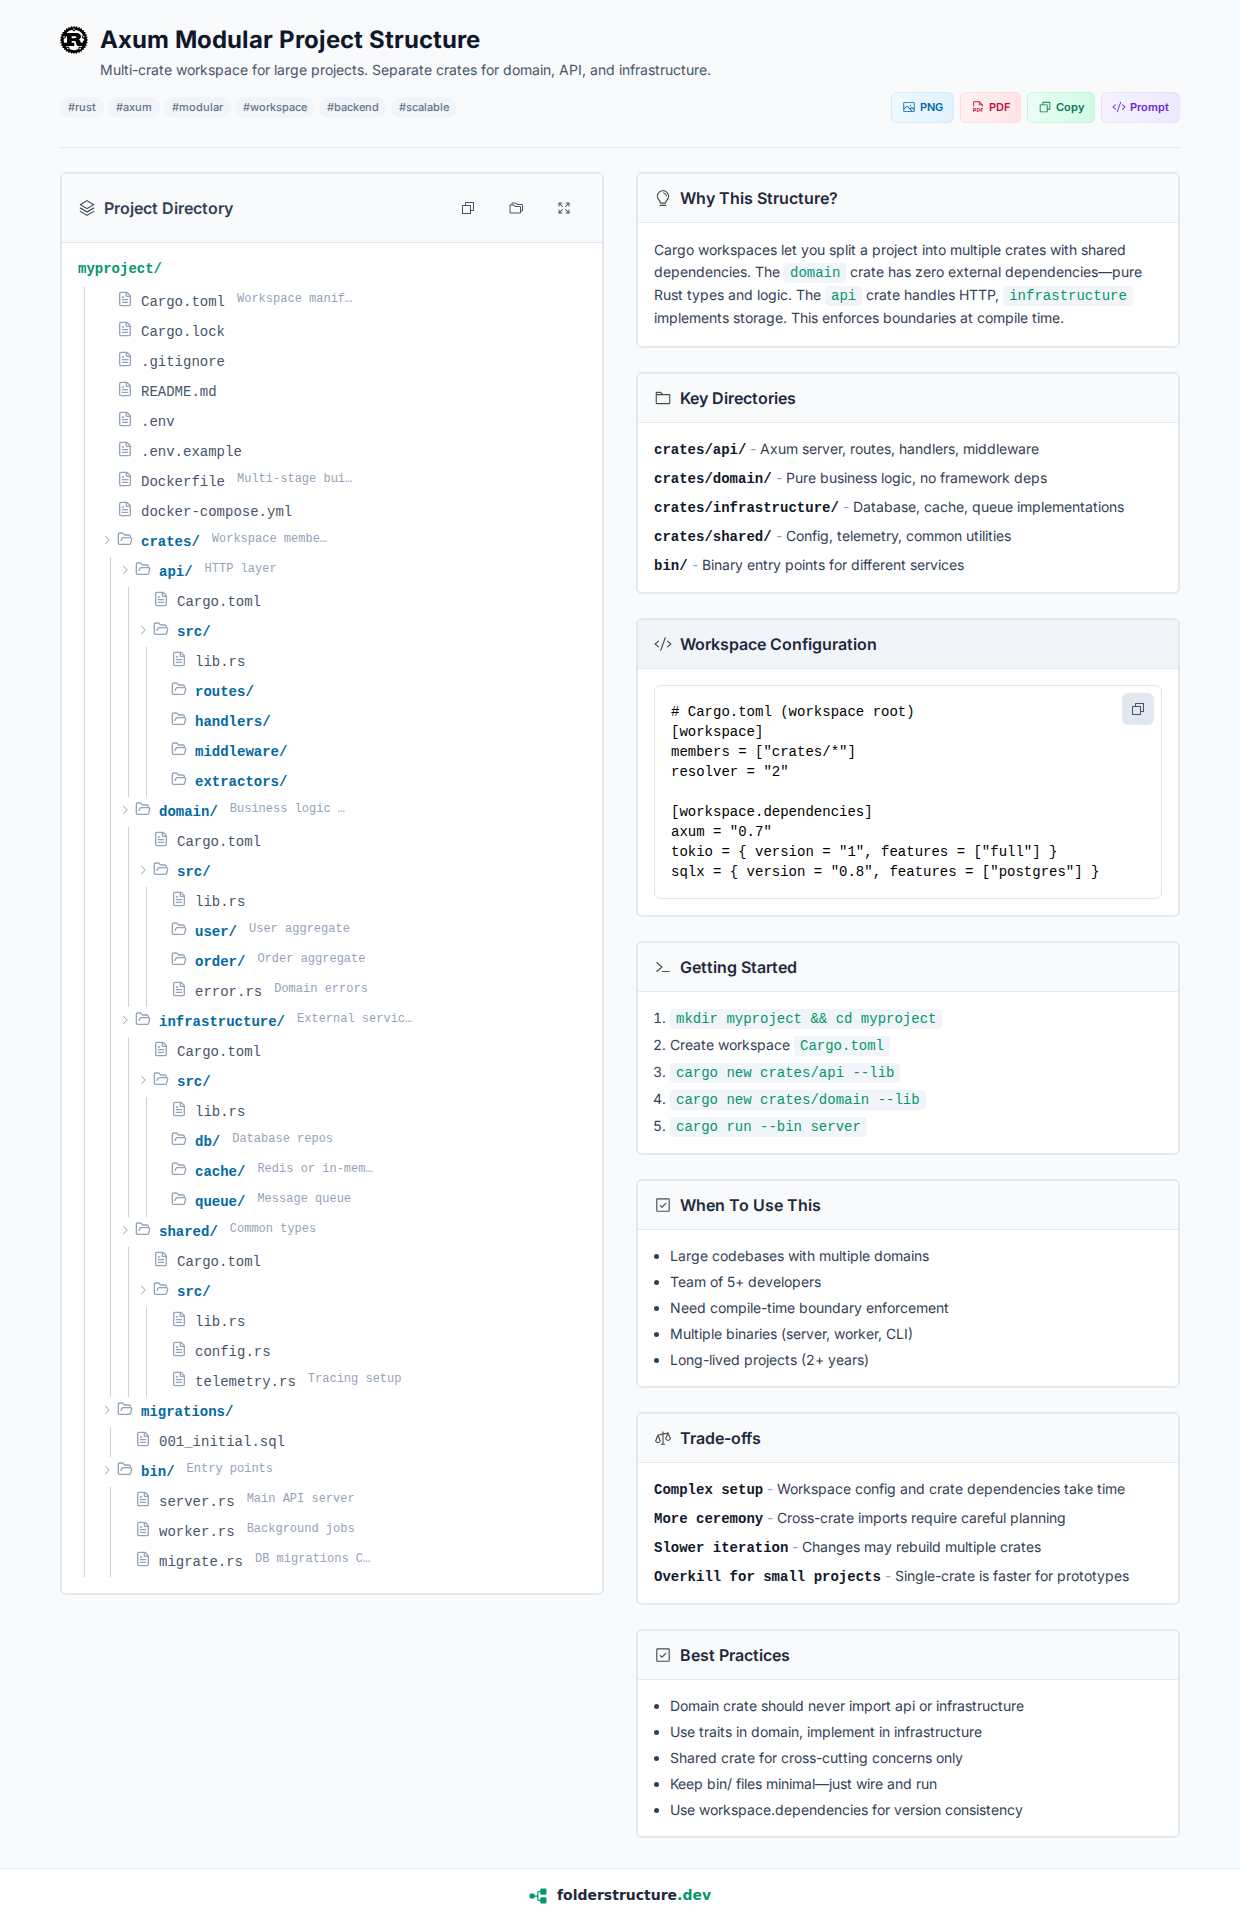Click the Rust logo icon
The width and height of the screenshot is (1240, 1922).
click(x=74, y=40)
